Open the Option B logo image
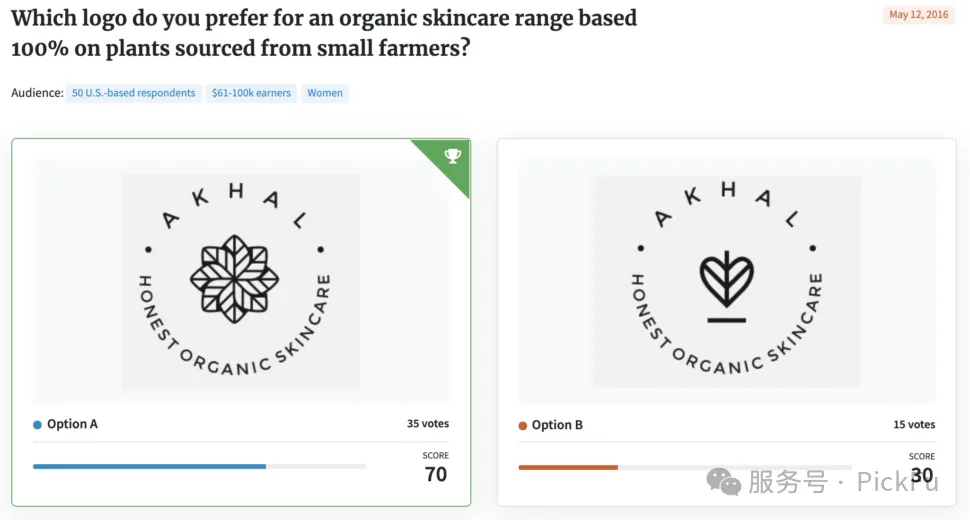This screenshot has width=970, height=520. pos(727,282)
